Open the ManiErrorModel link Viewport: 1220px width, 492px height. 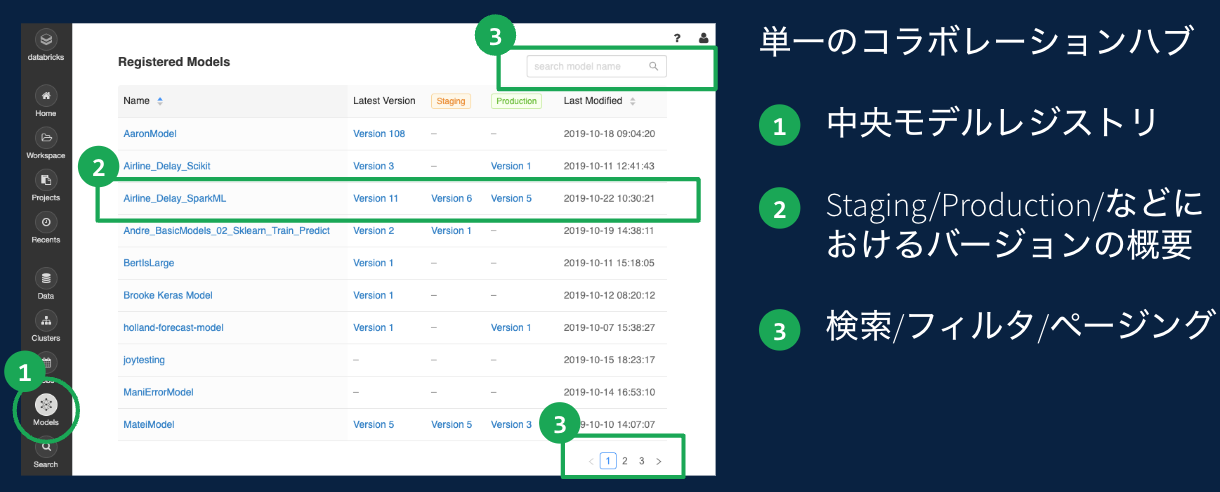pyautogui.click(x=158, y=392)
